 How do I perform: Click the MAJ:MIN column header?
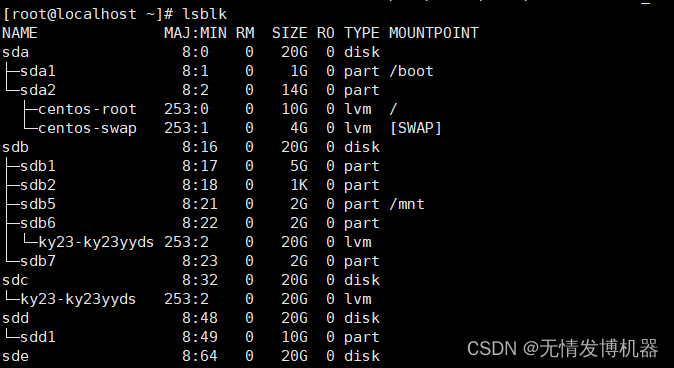click(x=195, y=33)
